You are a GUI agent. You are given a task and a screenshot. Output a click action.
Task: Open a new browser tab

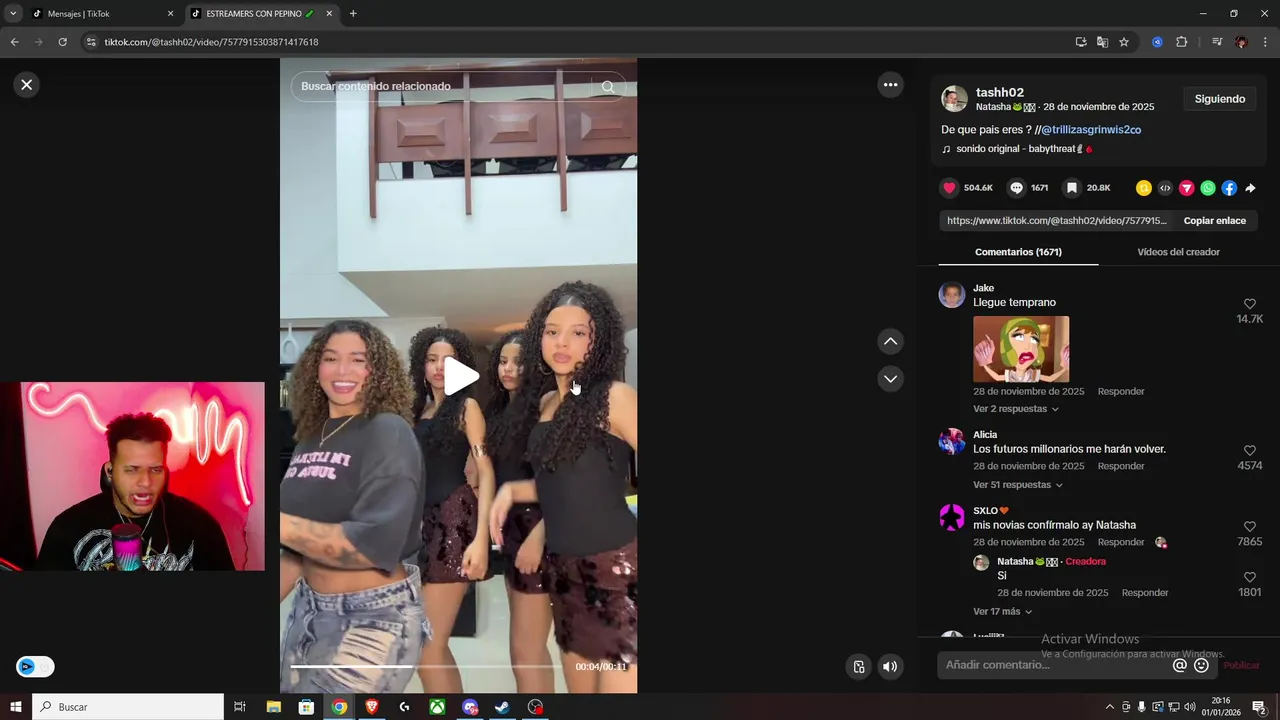(353, 14)
